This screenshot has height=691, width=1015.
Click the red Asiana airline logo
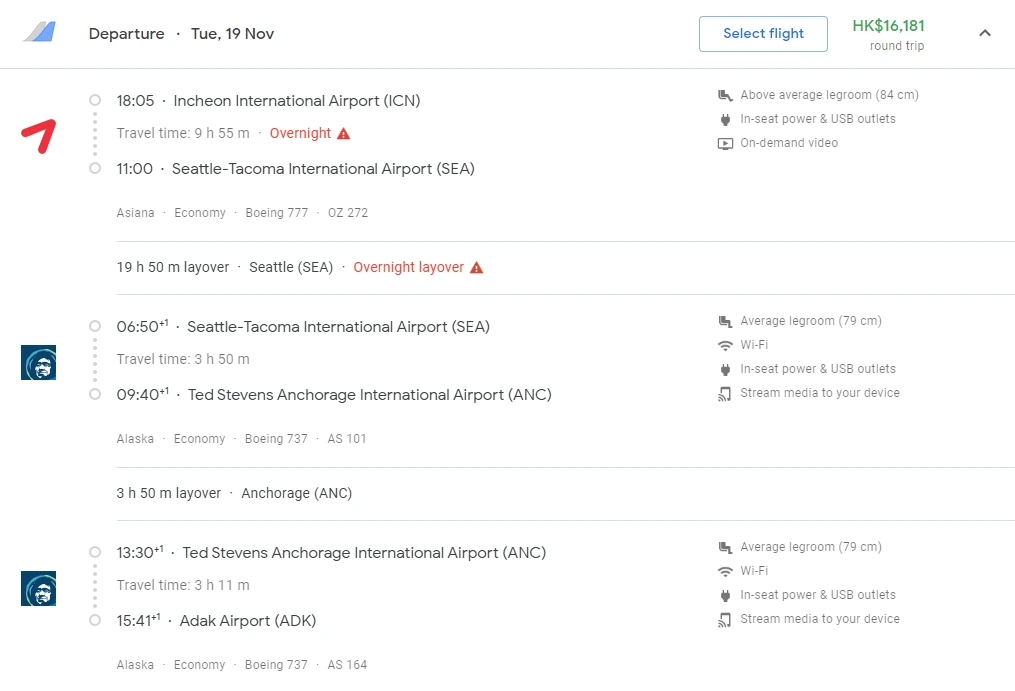(x=39, y=136)
